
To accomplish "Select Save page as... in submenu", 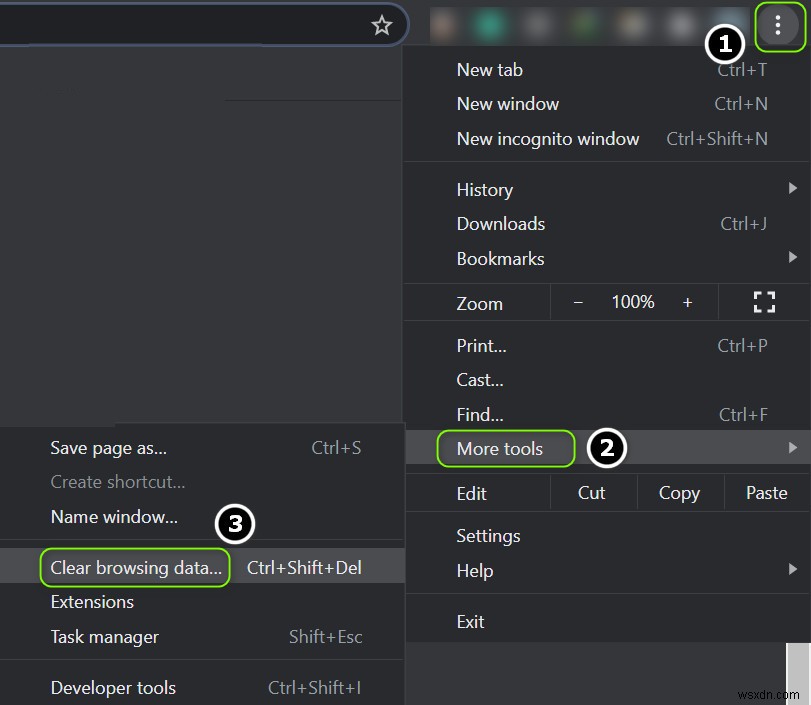I will (x=202, y=447).
